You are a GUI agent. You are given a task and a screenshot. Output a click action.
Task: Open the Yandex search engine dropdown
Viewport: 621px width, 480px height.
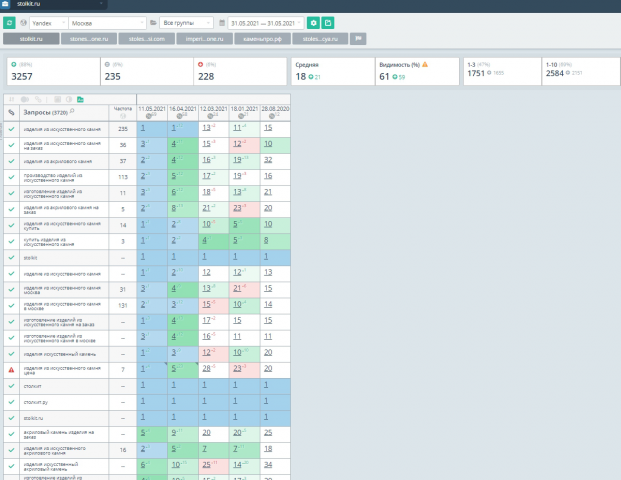click(49, 23)
